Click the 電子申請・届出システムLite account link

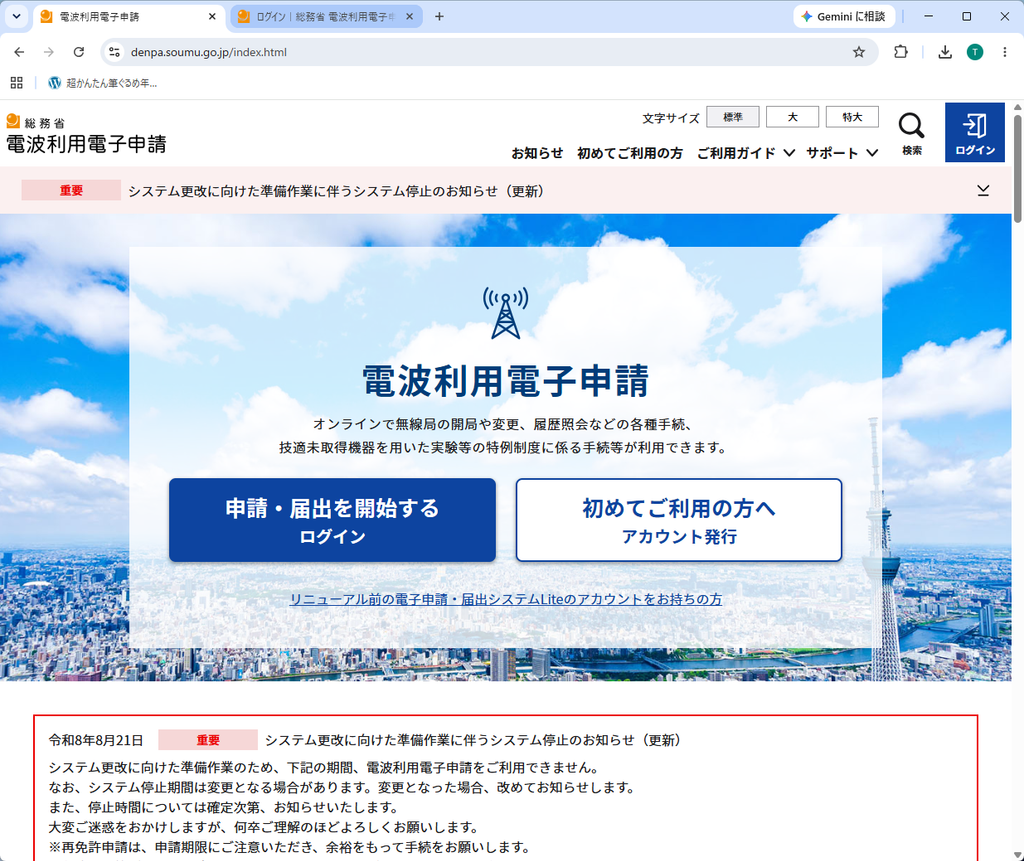[x=505, y=599]
